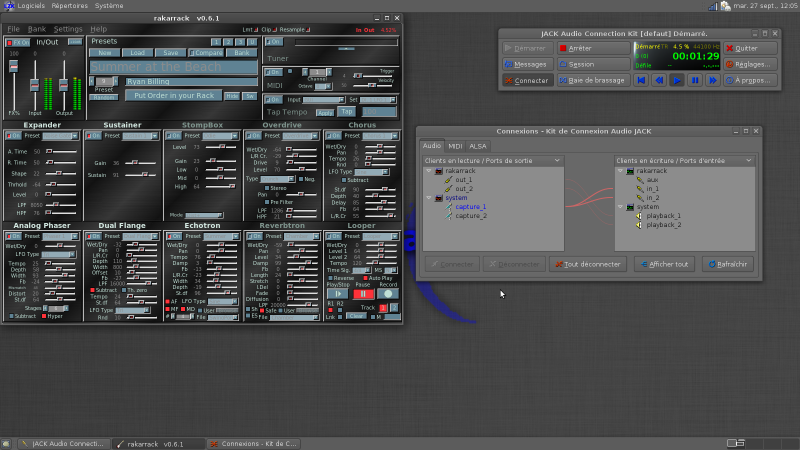Collapse the rakarrack output ports tree
Image resolution: width=800 pixels, height=450 pixels.
click(429, 171)
